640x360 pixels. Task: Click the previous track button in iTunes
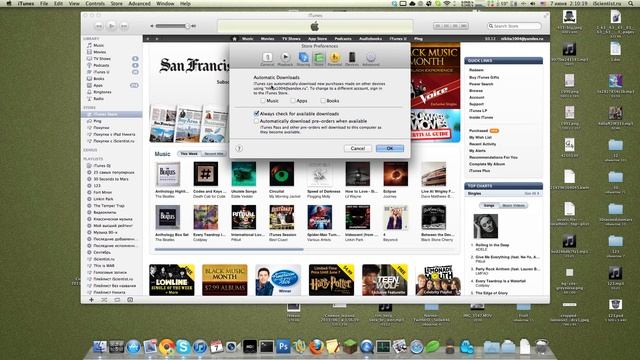tap(99, 26)
